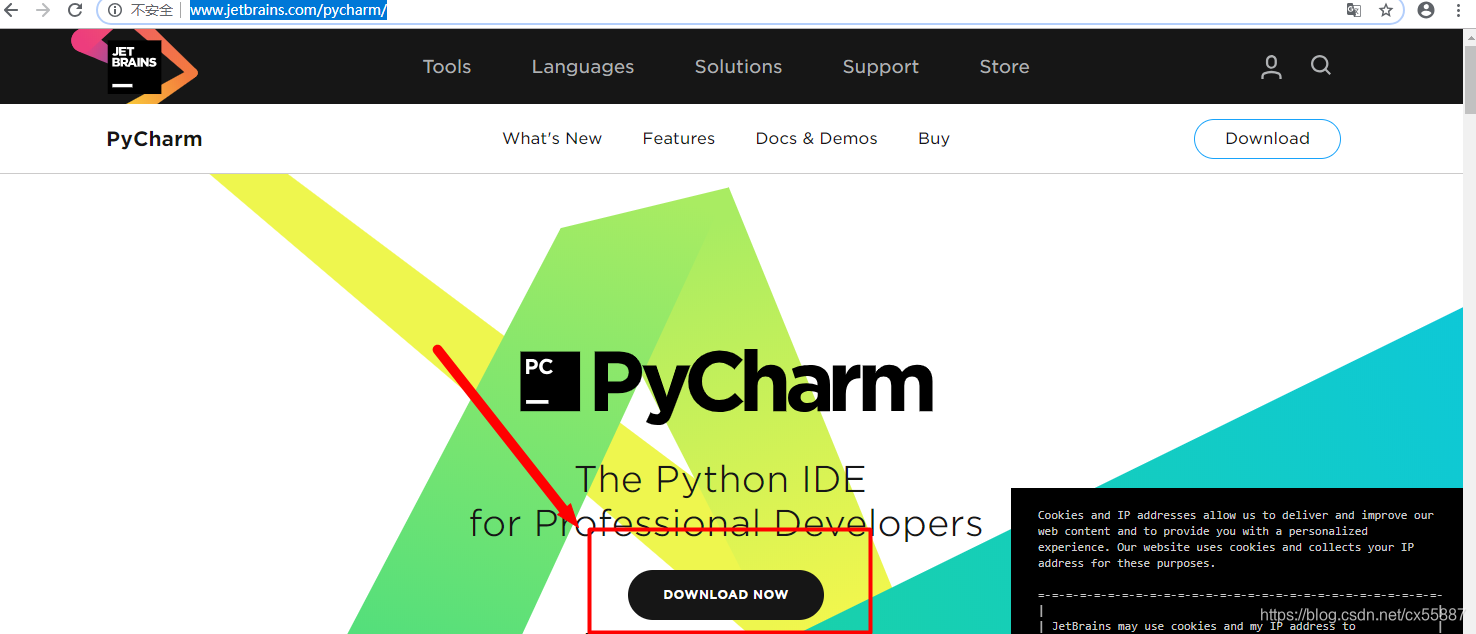Screen dimensions: 1476x634
Task: Open the Store menu
Action: pos(1005,67)
